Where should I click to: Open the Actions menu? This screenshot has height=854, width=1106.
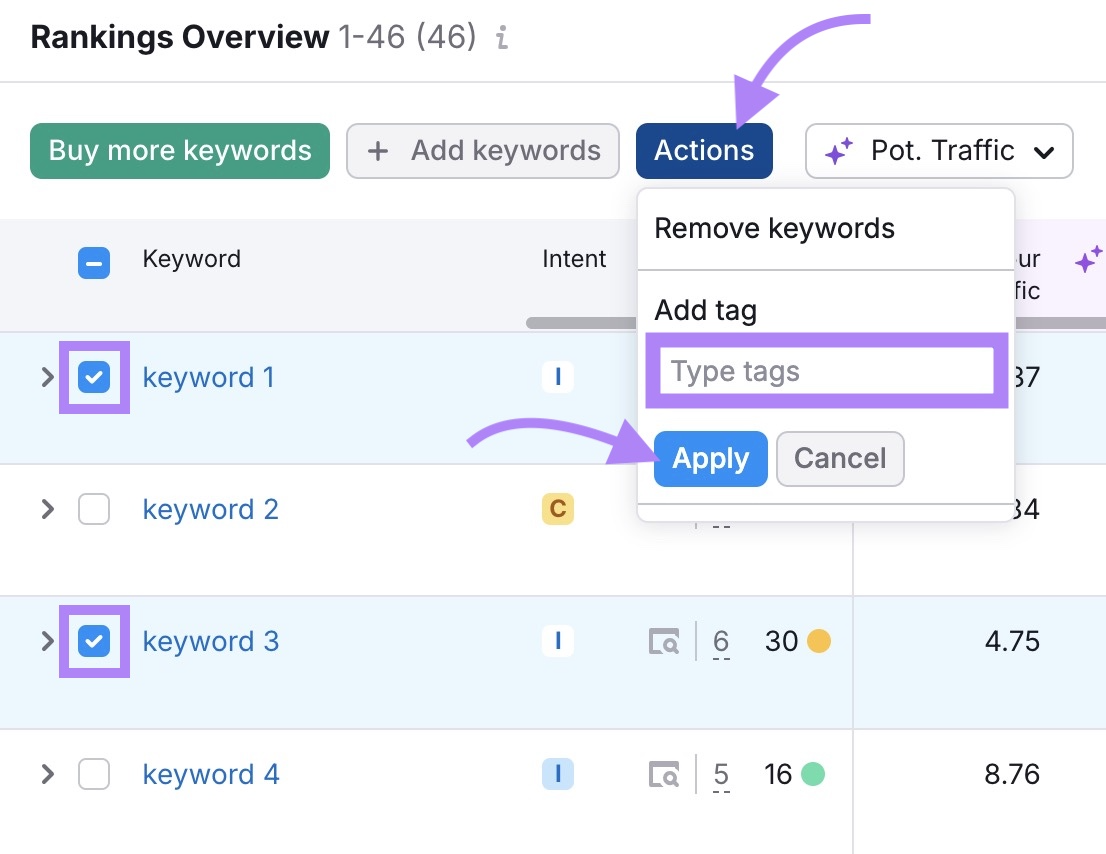pos(704,151)
